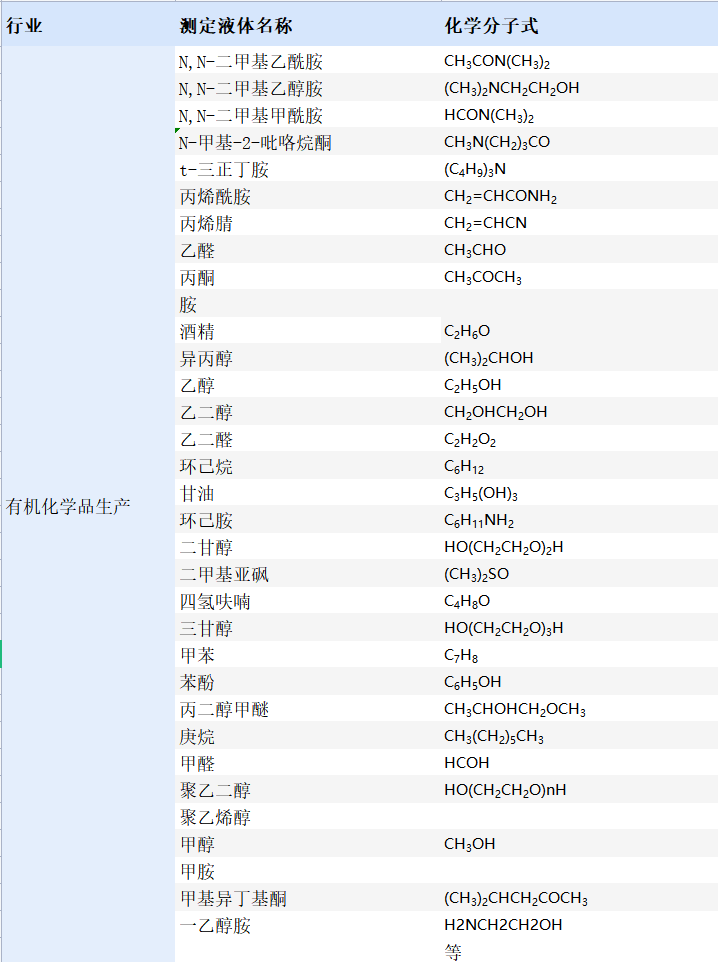This screenshot has height=962, width=718.
Task: Click the HO(CH2CH2O)nH formula cell
Action: coord(578,790)
